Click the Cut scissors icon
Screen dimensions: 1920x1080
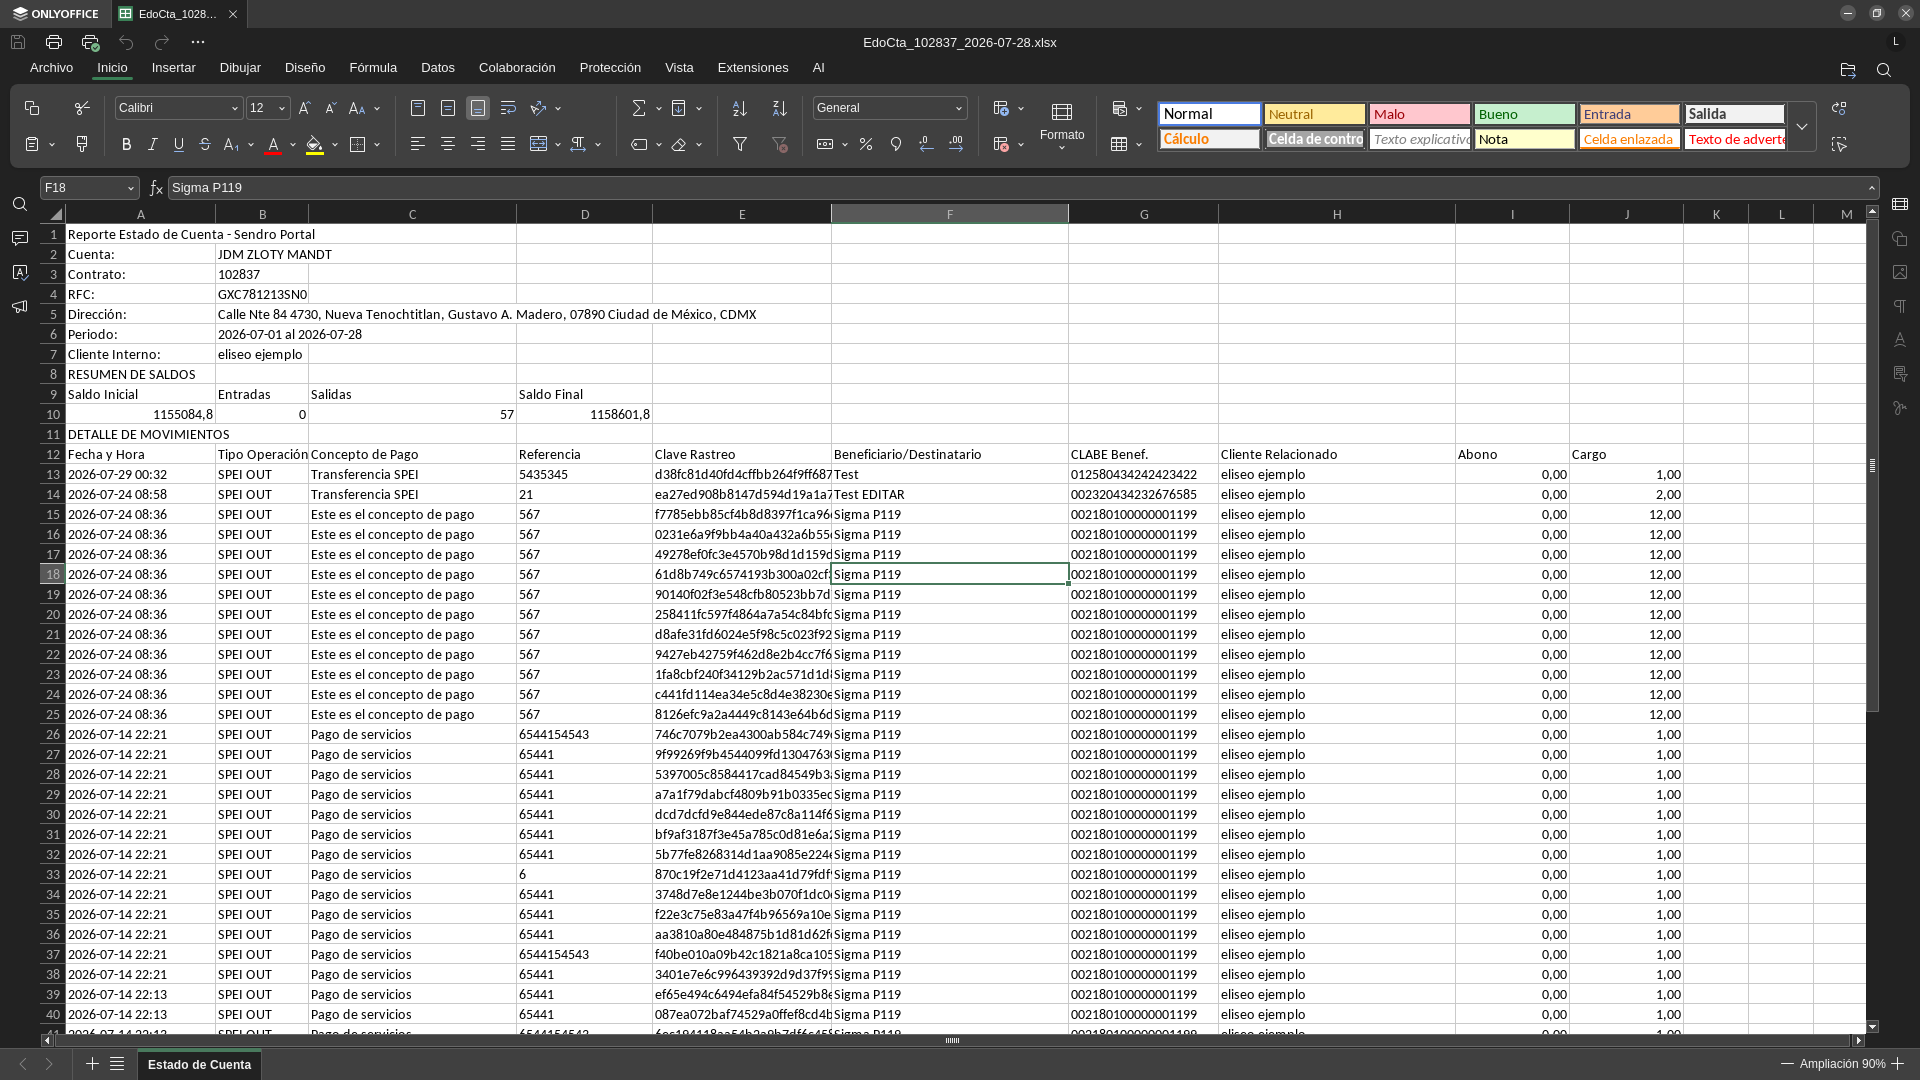pyautogui.click(x=82, y=108)
